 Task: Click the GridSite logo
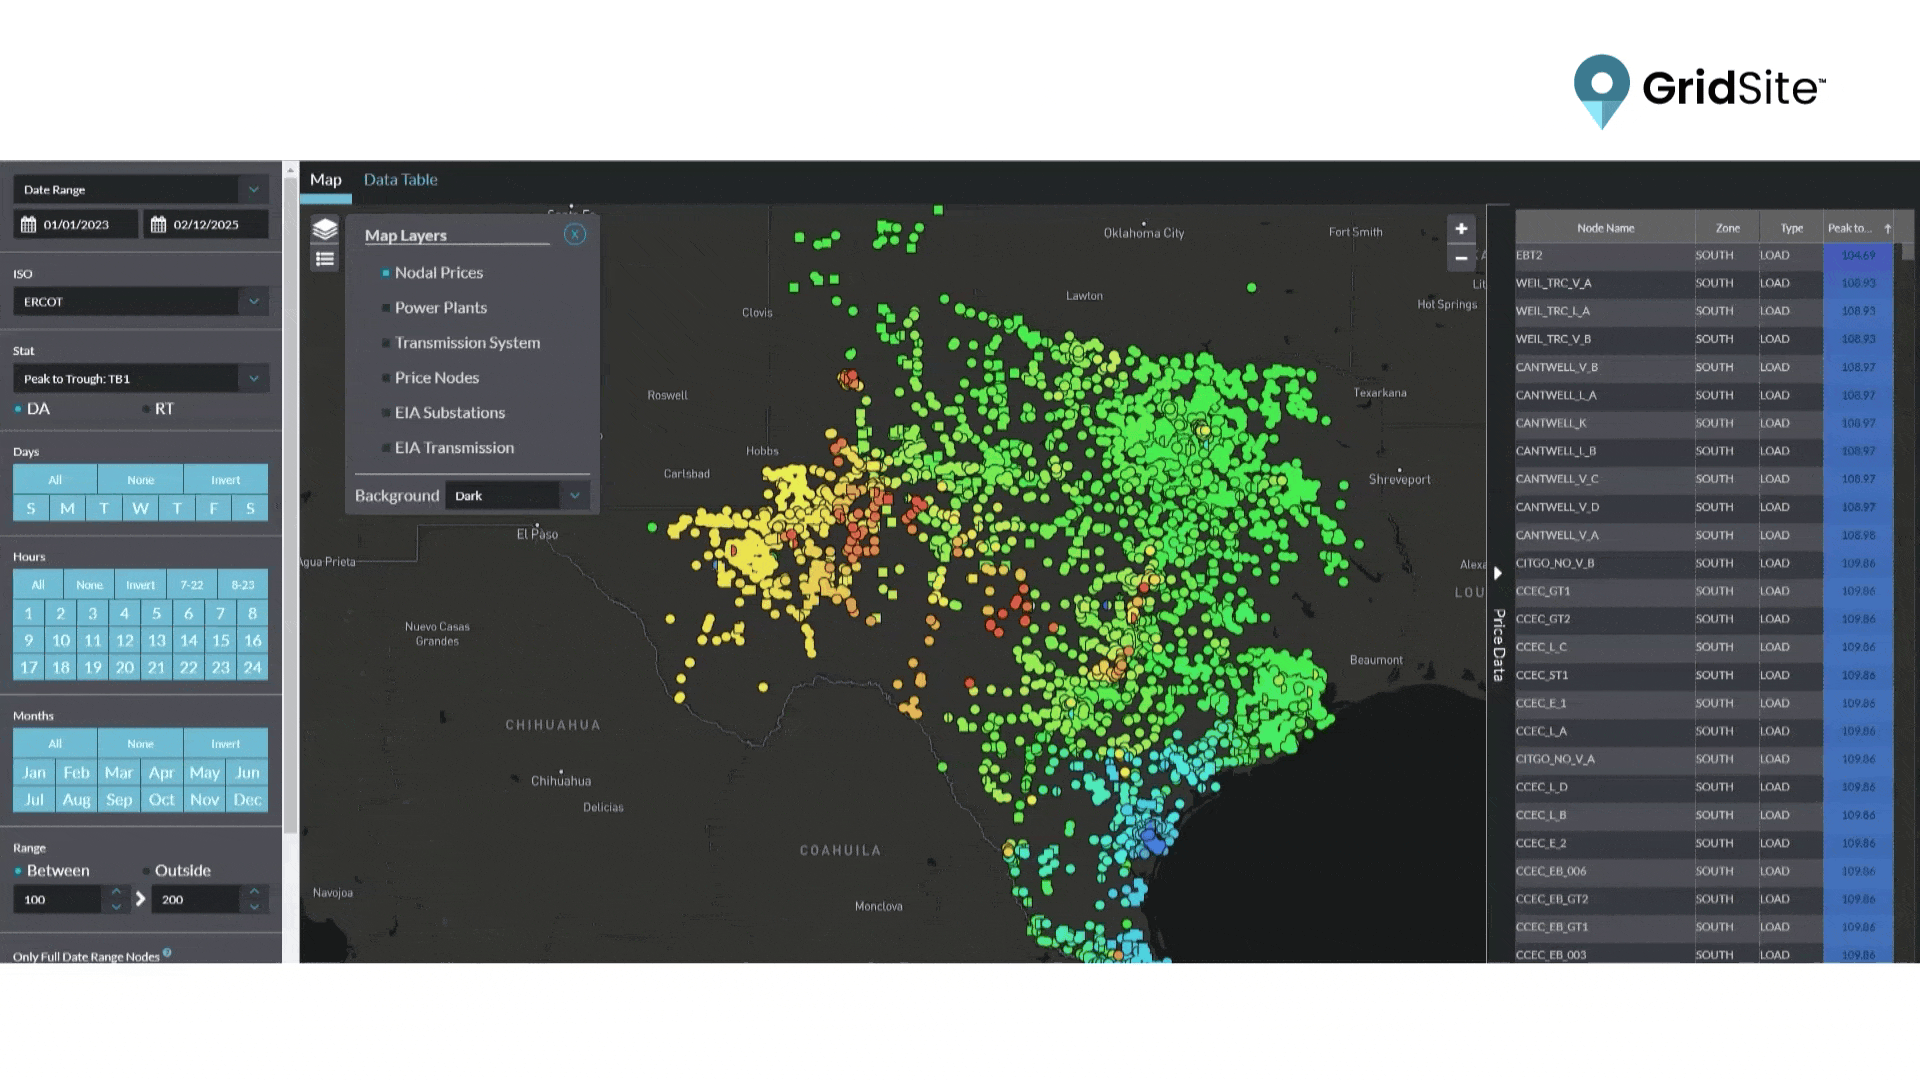point(1699,90)
